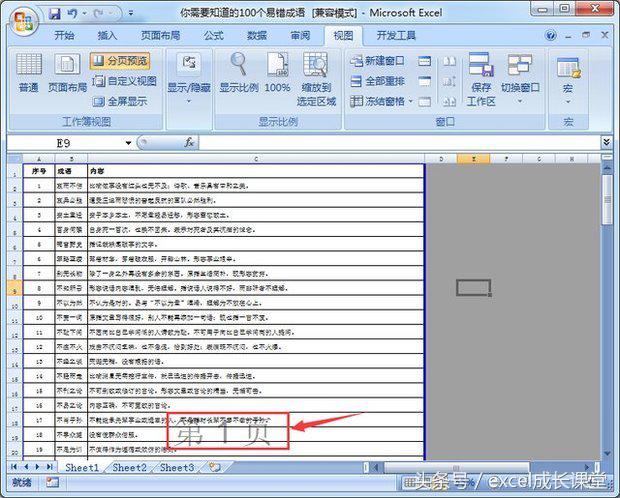
Task: Save the workbook from quick access toolbar
Action: click(55, 13)
